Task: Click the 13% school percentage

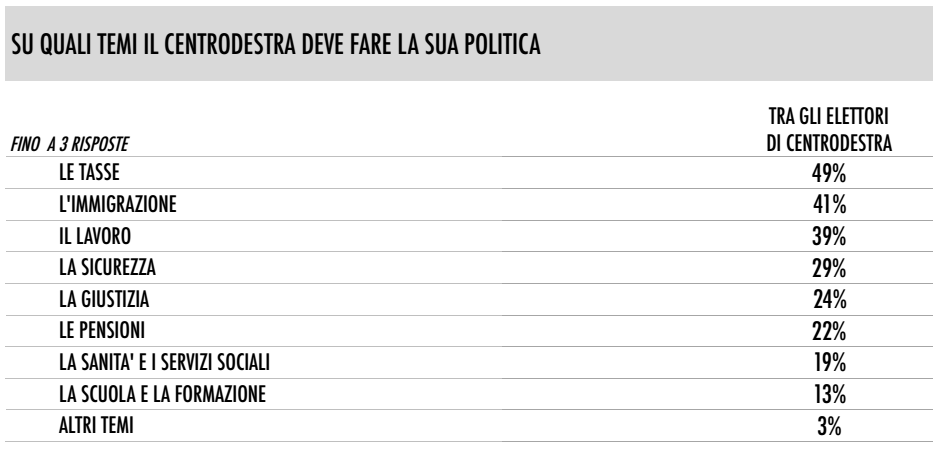Action: (830, 395)
